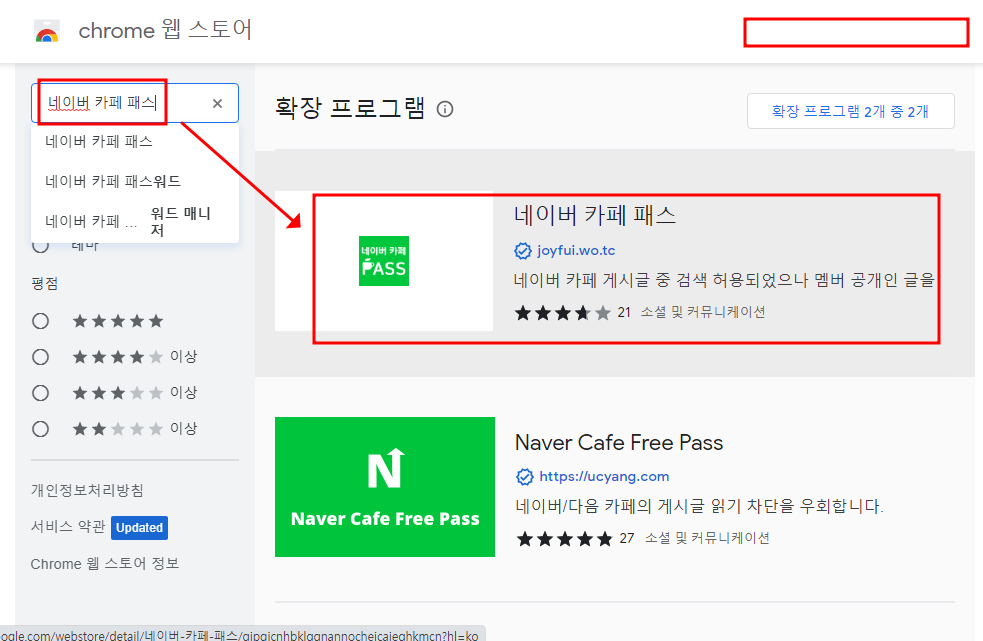The width and height of the screenshot is (983, 641).
Task: Select the four stars 이상 rating filter
Action: point(41,357)
